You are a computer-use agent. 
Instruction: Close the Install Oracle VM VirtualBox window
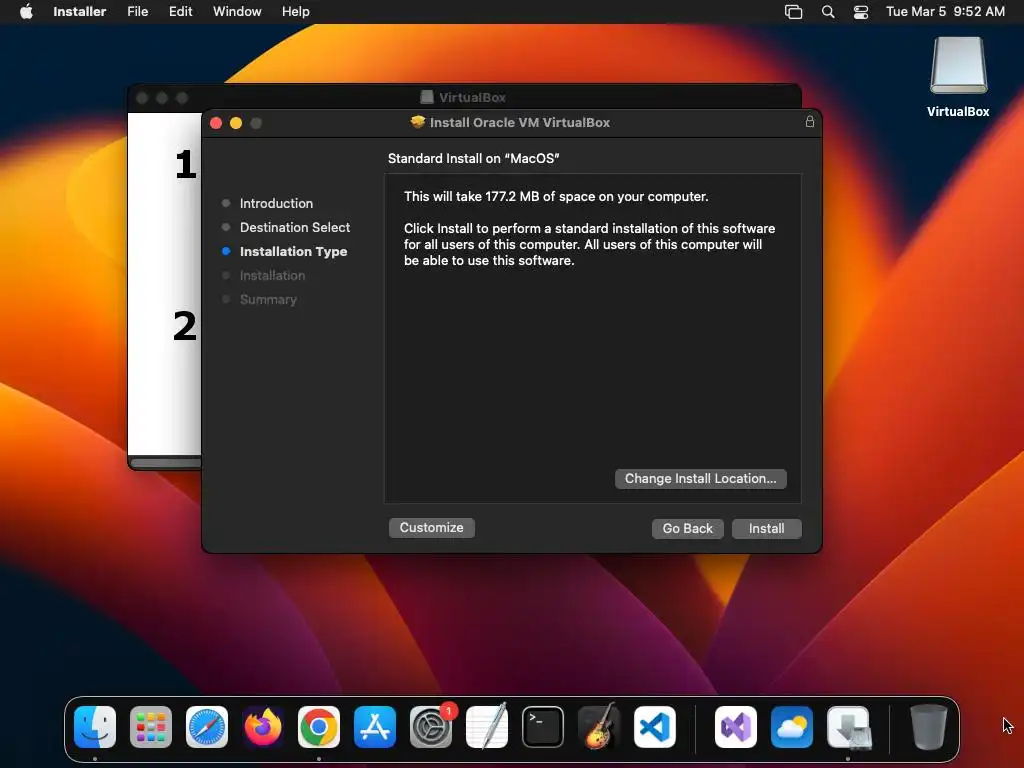pyautogui.click(x=216, y=123)
